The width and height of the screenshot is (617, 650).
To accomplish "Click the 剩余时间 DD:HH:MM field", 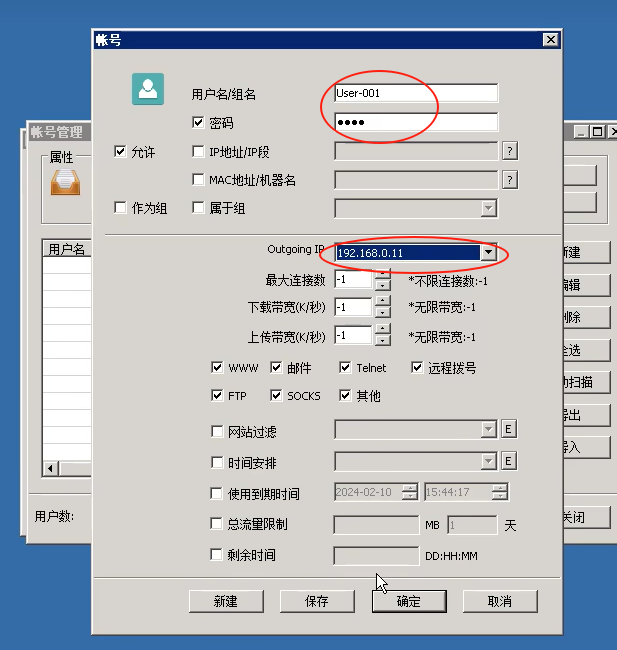I will pos(376,556).
